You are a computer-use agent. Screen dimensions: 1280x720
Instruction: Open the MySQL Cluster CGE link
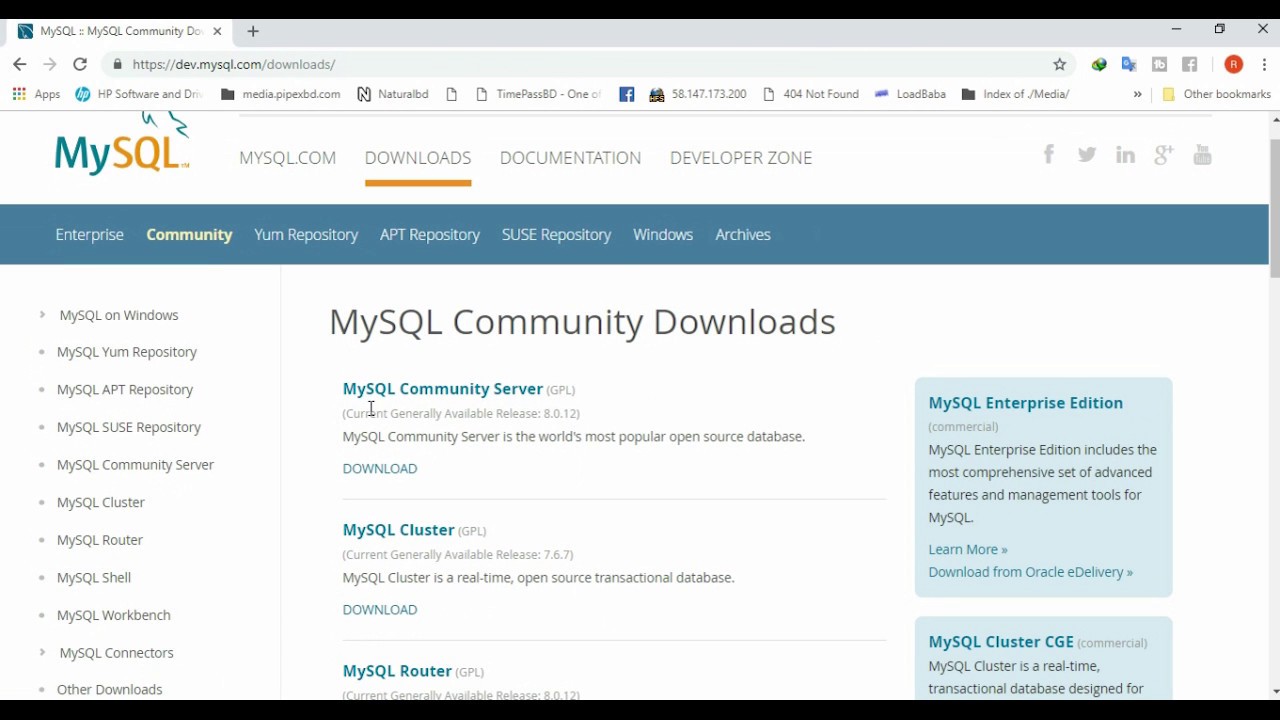[1001, 642]
